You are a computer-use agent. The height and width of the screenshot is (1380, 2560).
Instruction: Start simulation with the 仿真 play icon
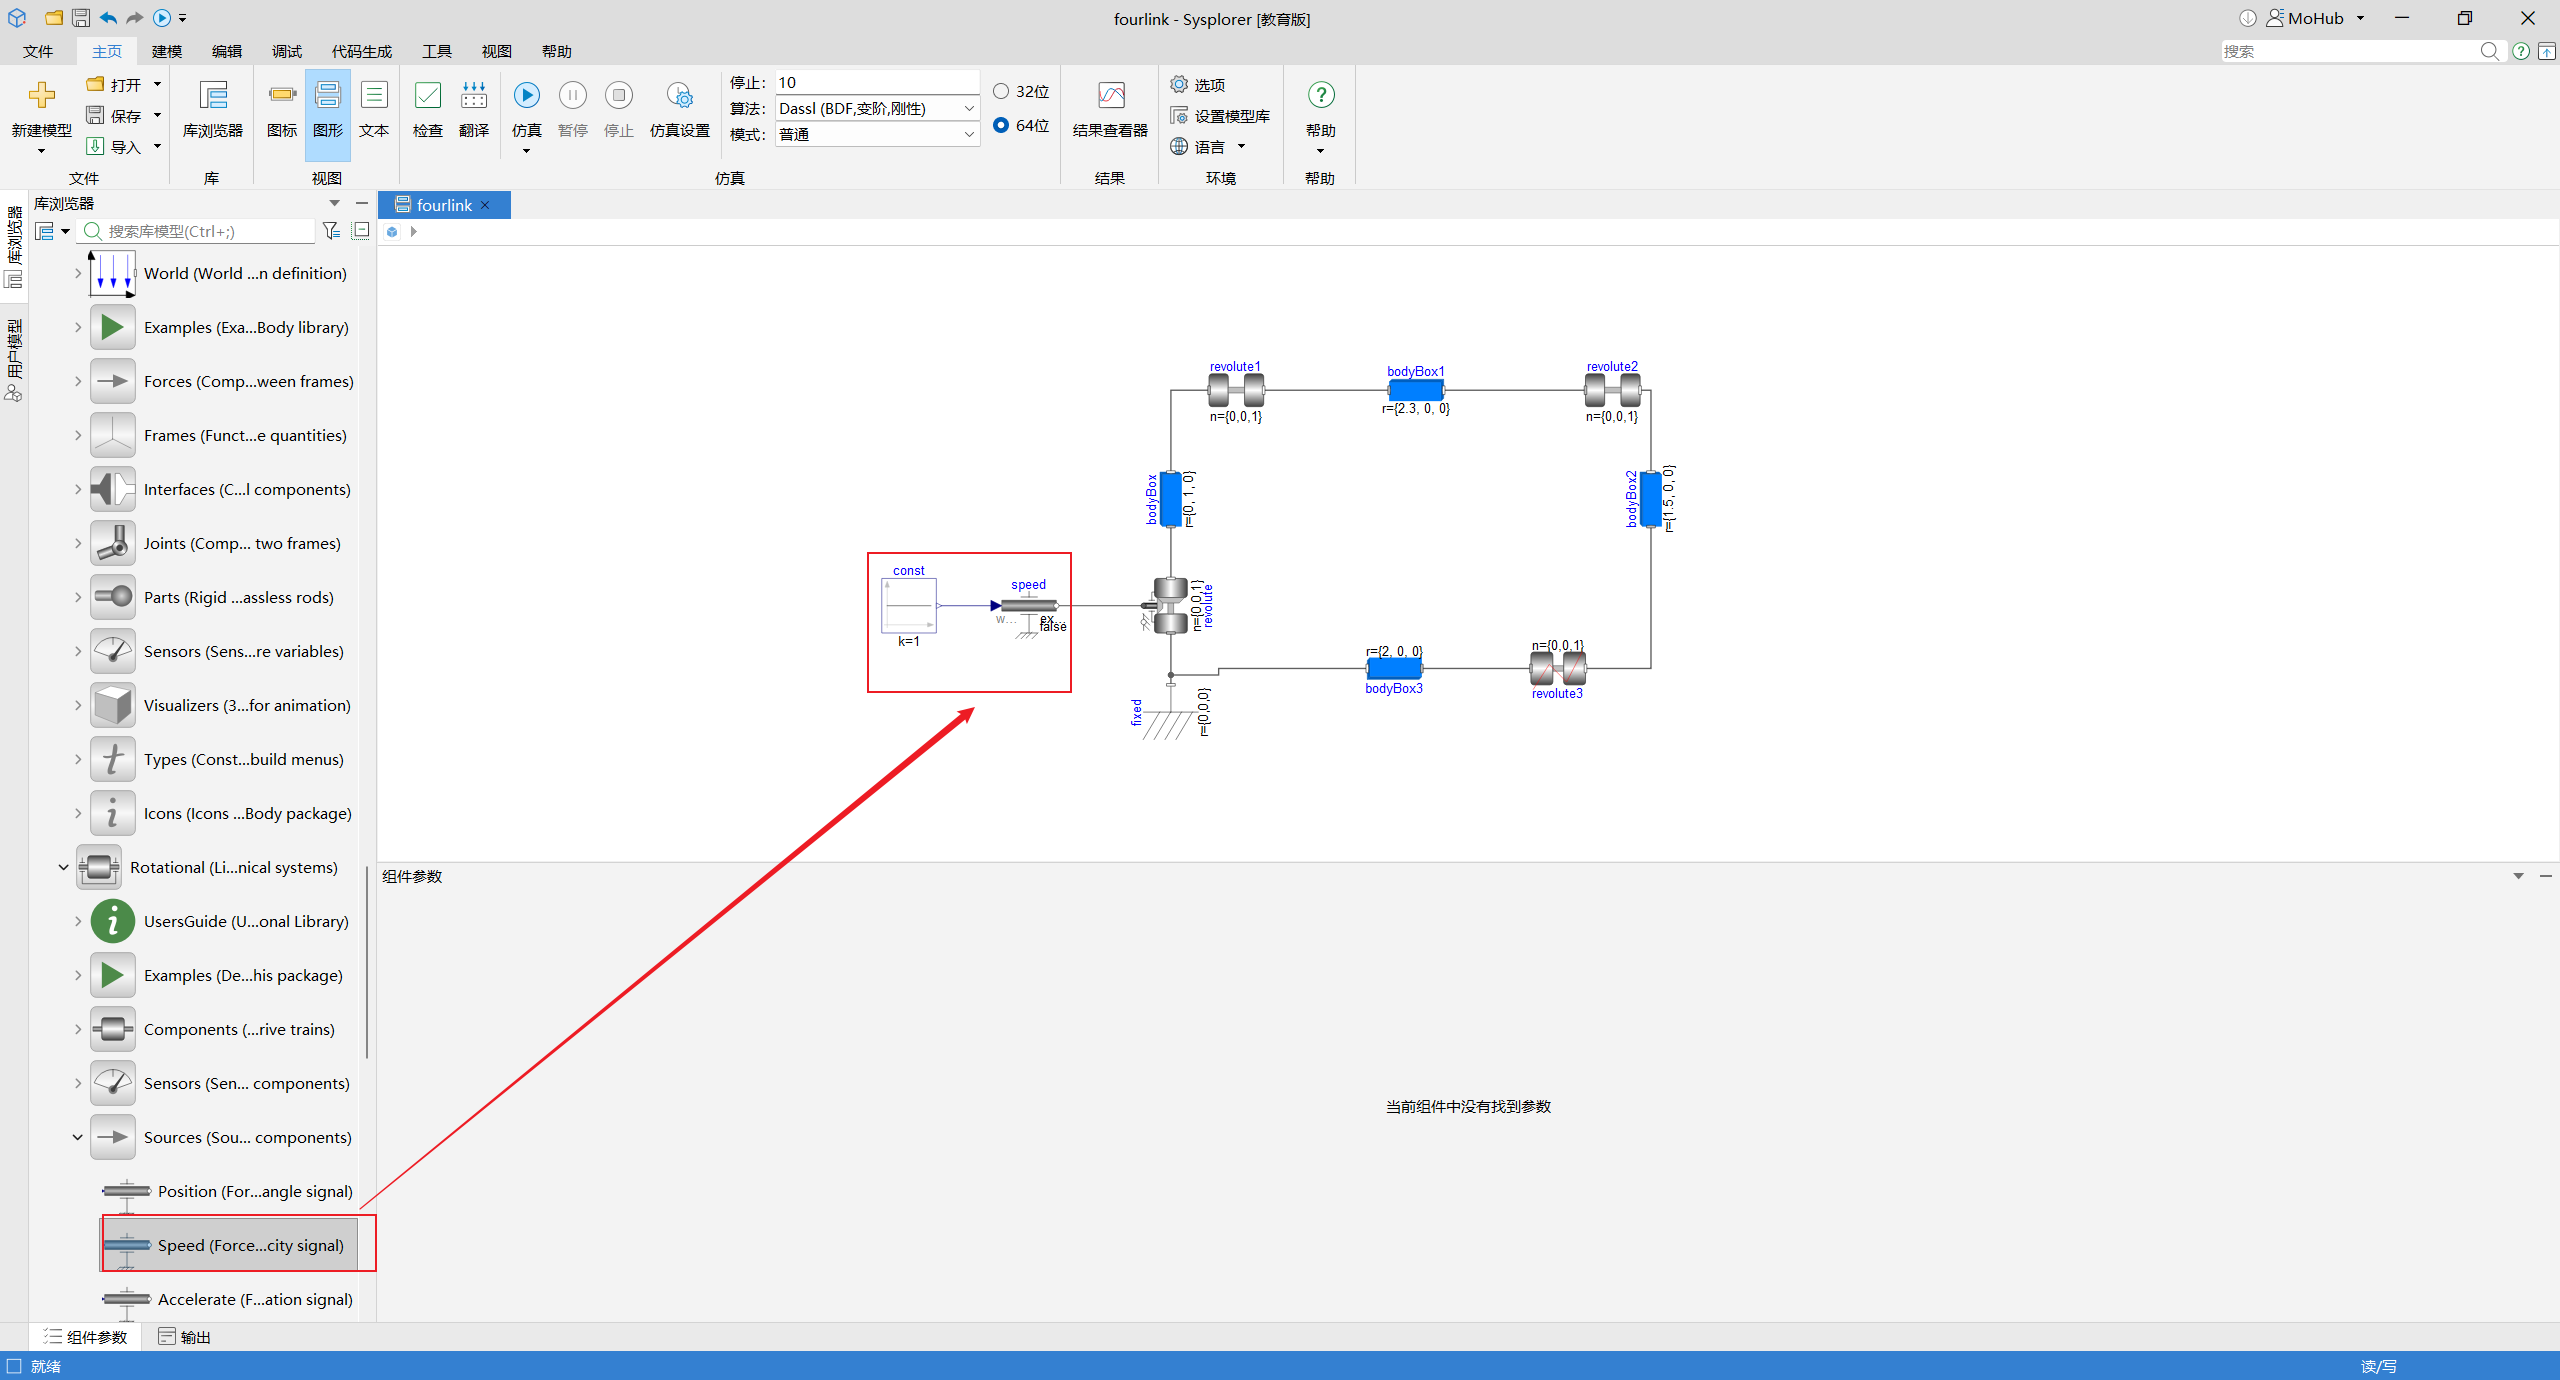tap(526, 96)
